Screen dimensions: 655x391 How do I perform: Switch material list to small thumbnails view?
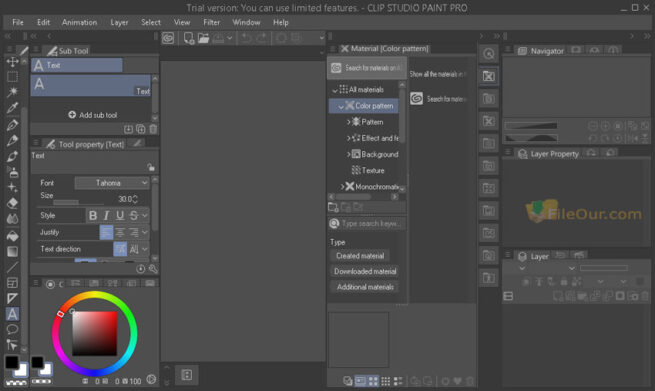click(x=386, y=381)
